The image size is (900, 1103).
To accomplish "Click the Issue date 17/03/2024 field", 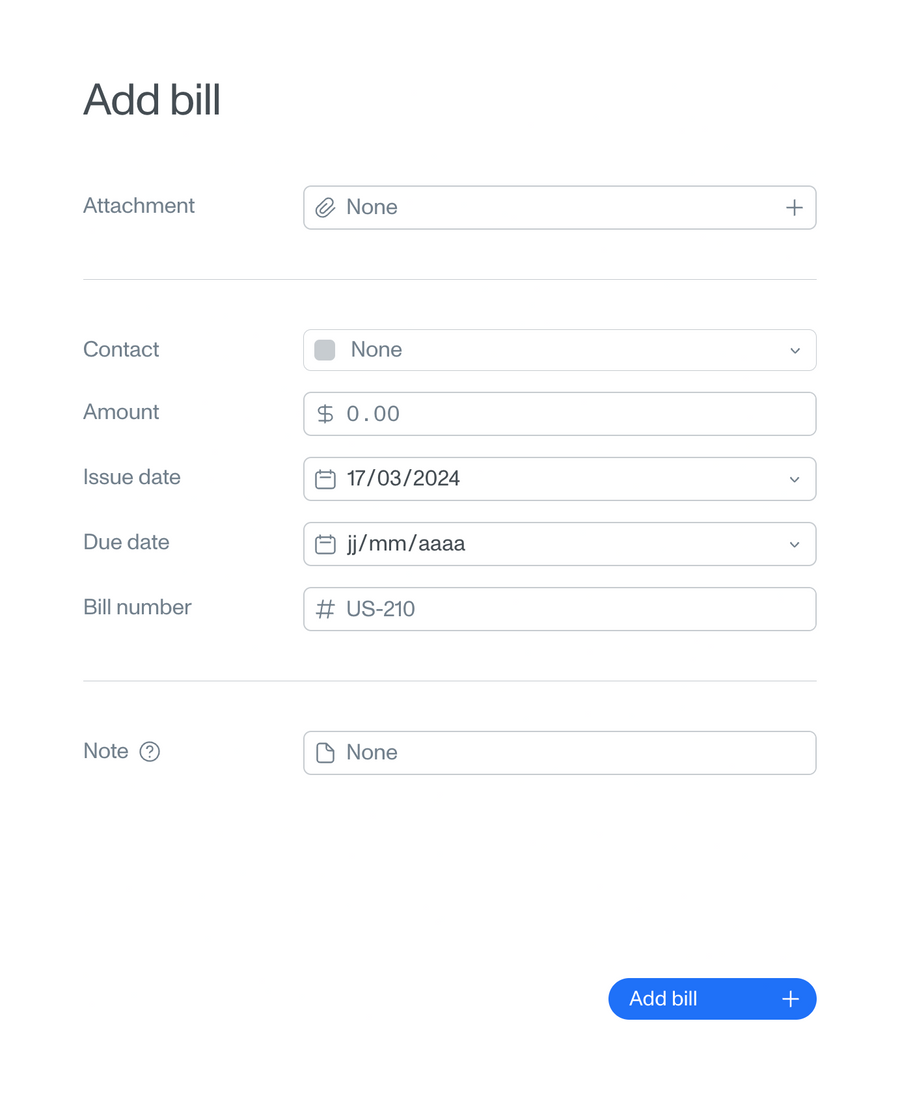I will point(500,478).
